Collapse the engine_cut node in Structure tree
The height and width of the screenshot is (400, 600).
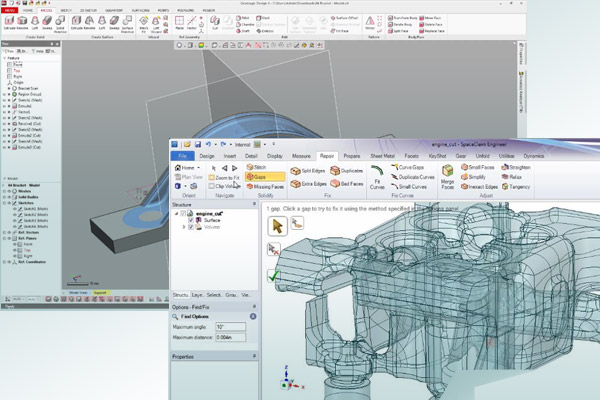pos(176,214)
